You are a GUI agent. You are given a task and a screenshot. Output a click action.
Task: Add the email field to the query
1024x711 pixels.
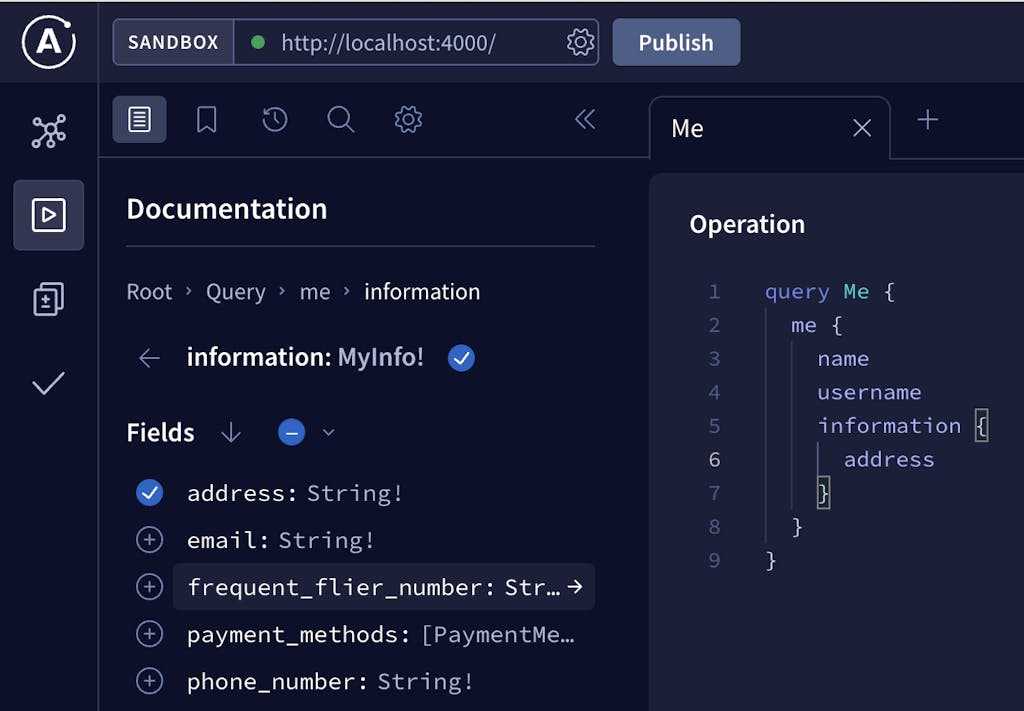[x=149, y=540]
